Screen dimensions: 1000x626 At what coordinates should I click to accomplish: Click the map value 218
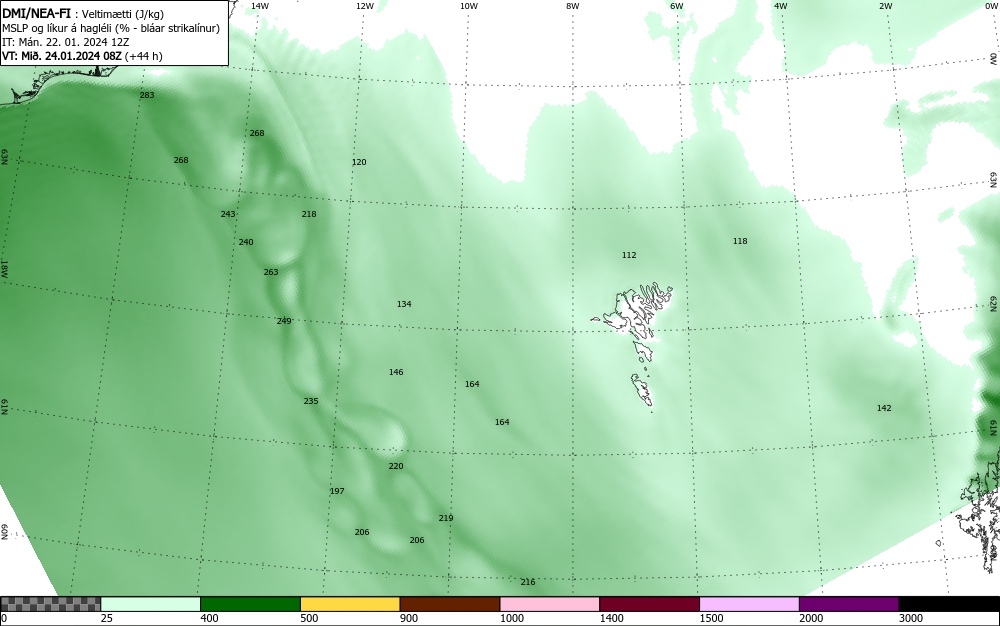(x=309, y=214)
